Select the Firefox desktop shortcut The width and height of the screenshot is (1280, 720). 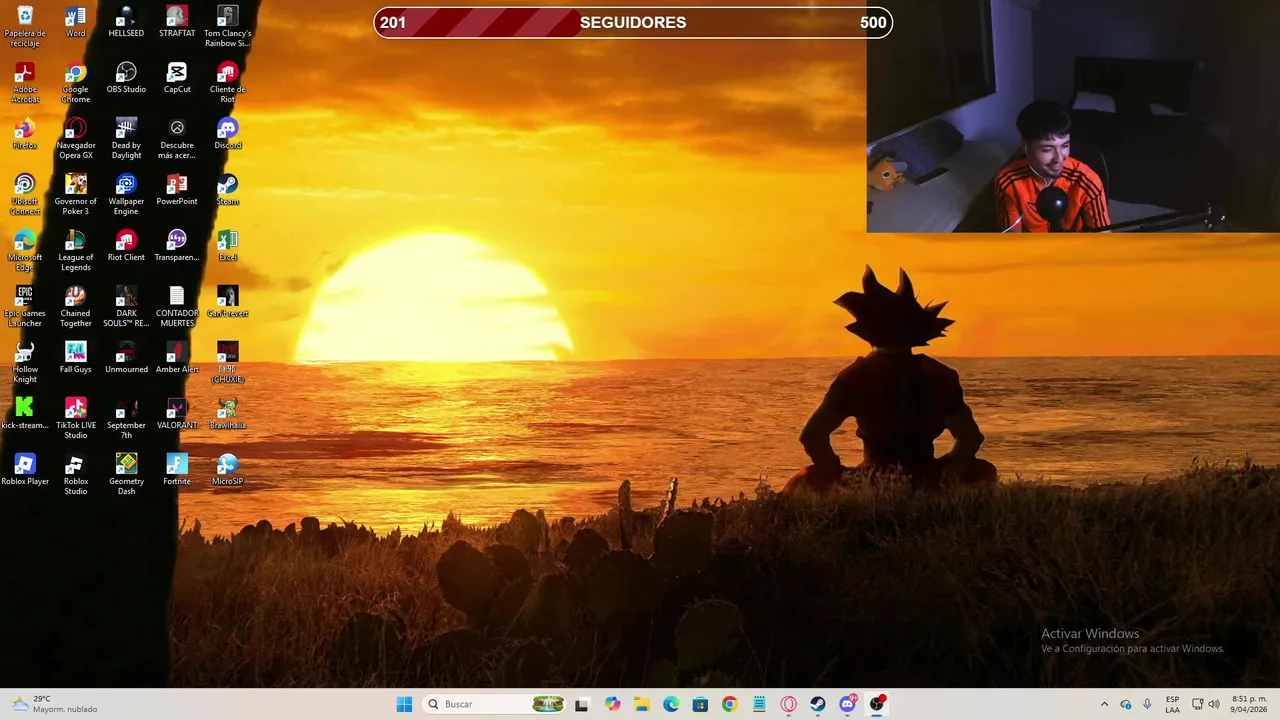[25, 134]
